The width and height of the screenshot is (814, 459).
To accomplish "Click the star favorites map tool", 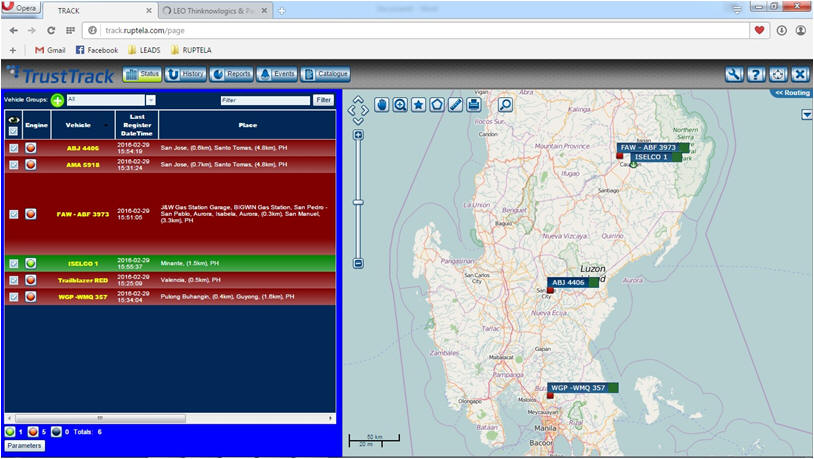I will [418, 105].
